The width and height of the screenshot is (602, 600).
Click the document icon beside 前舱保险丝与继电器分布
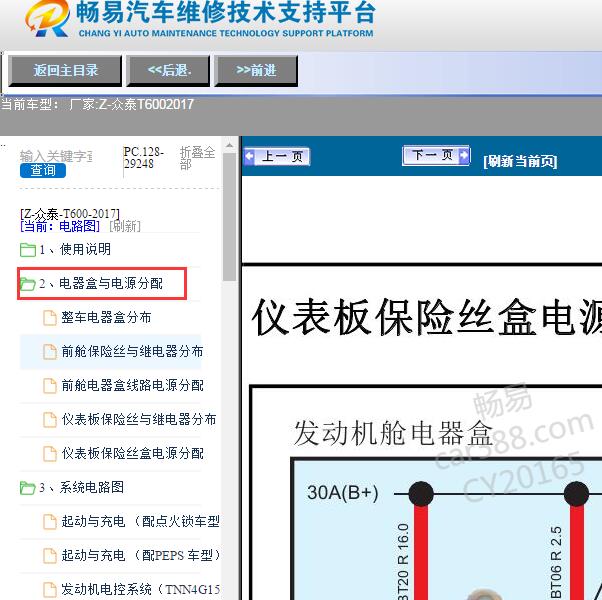50,352
